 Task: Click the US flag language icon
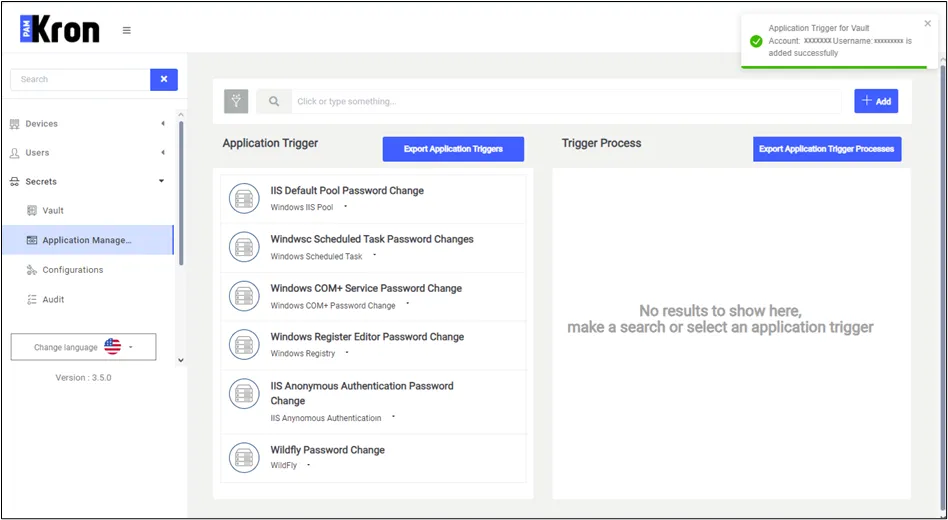(112, 346)
